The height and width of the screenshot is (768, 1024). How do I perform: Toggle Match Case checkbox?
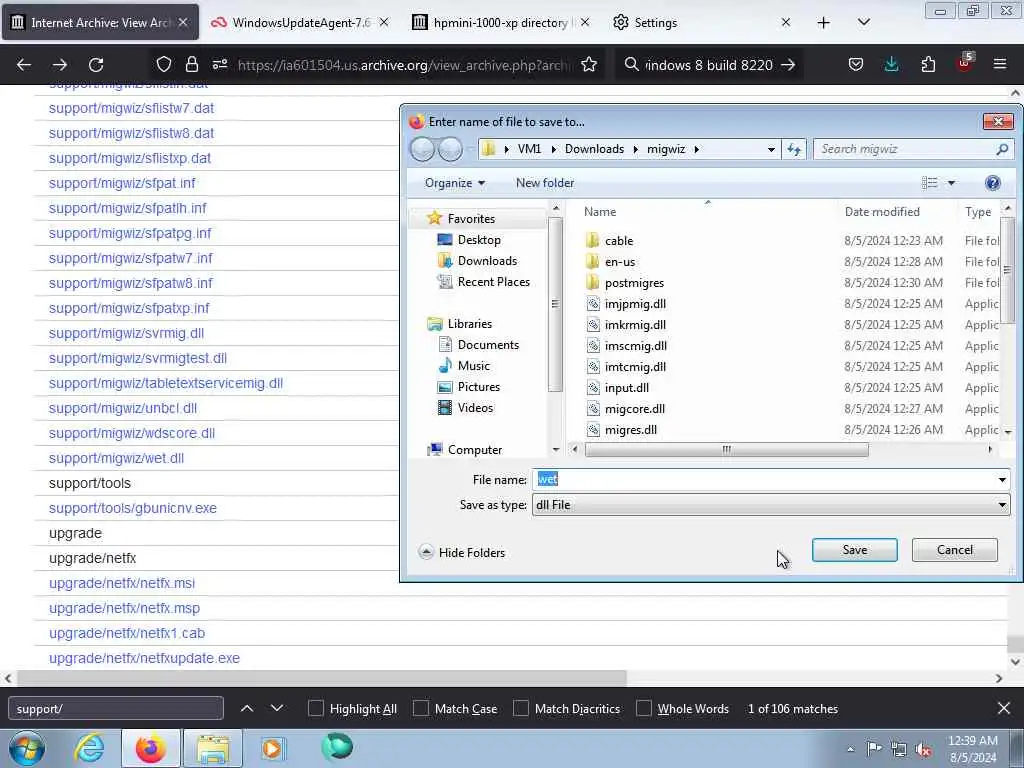click(421, 709)
